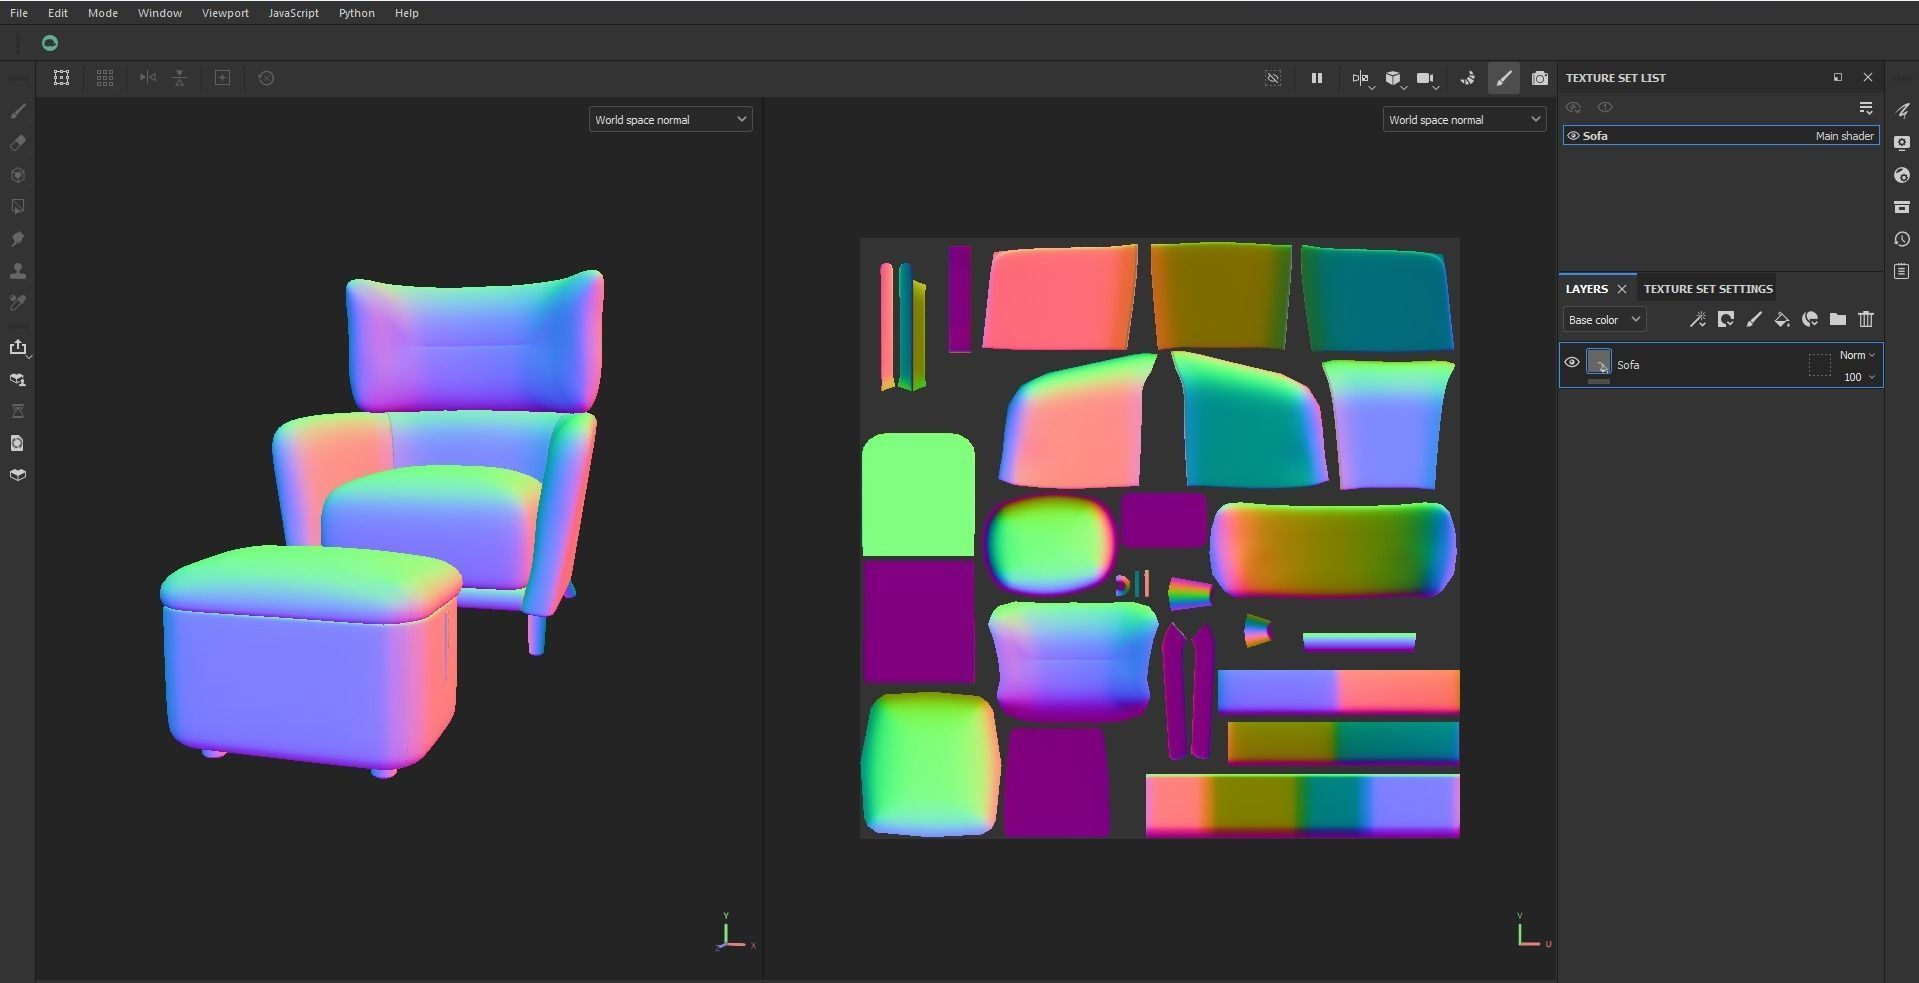This screenshot has height=983, width=1919.
Task: Switch to the Layers tab
Action: click(1587, 289)
